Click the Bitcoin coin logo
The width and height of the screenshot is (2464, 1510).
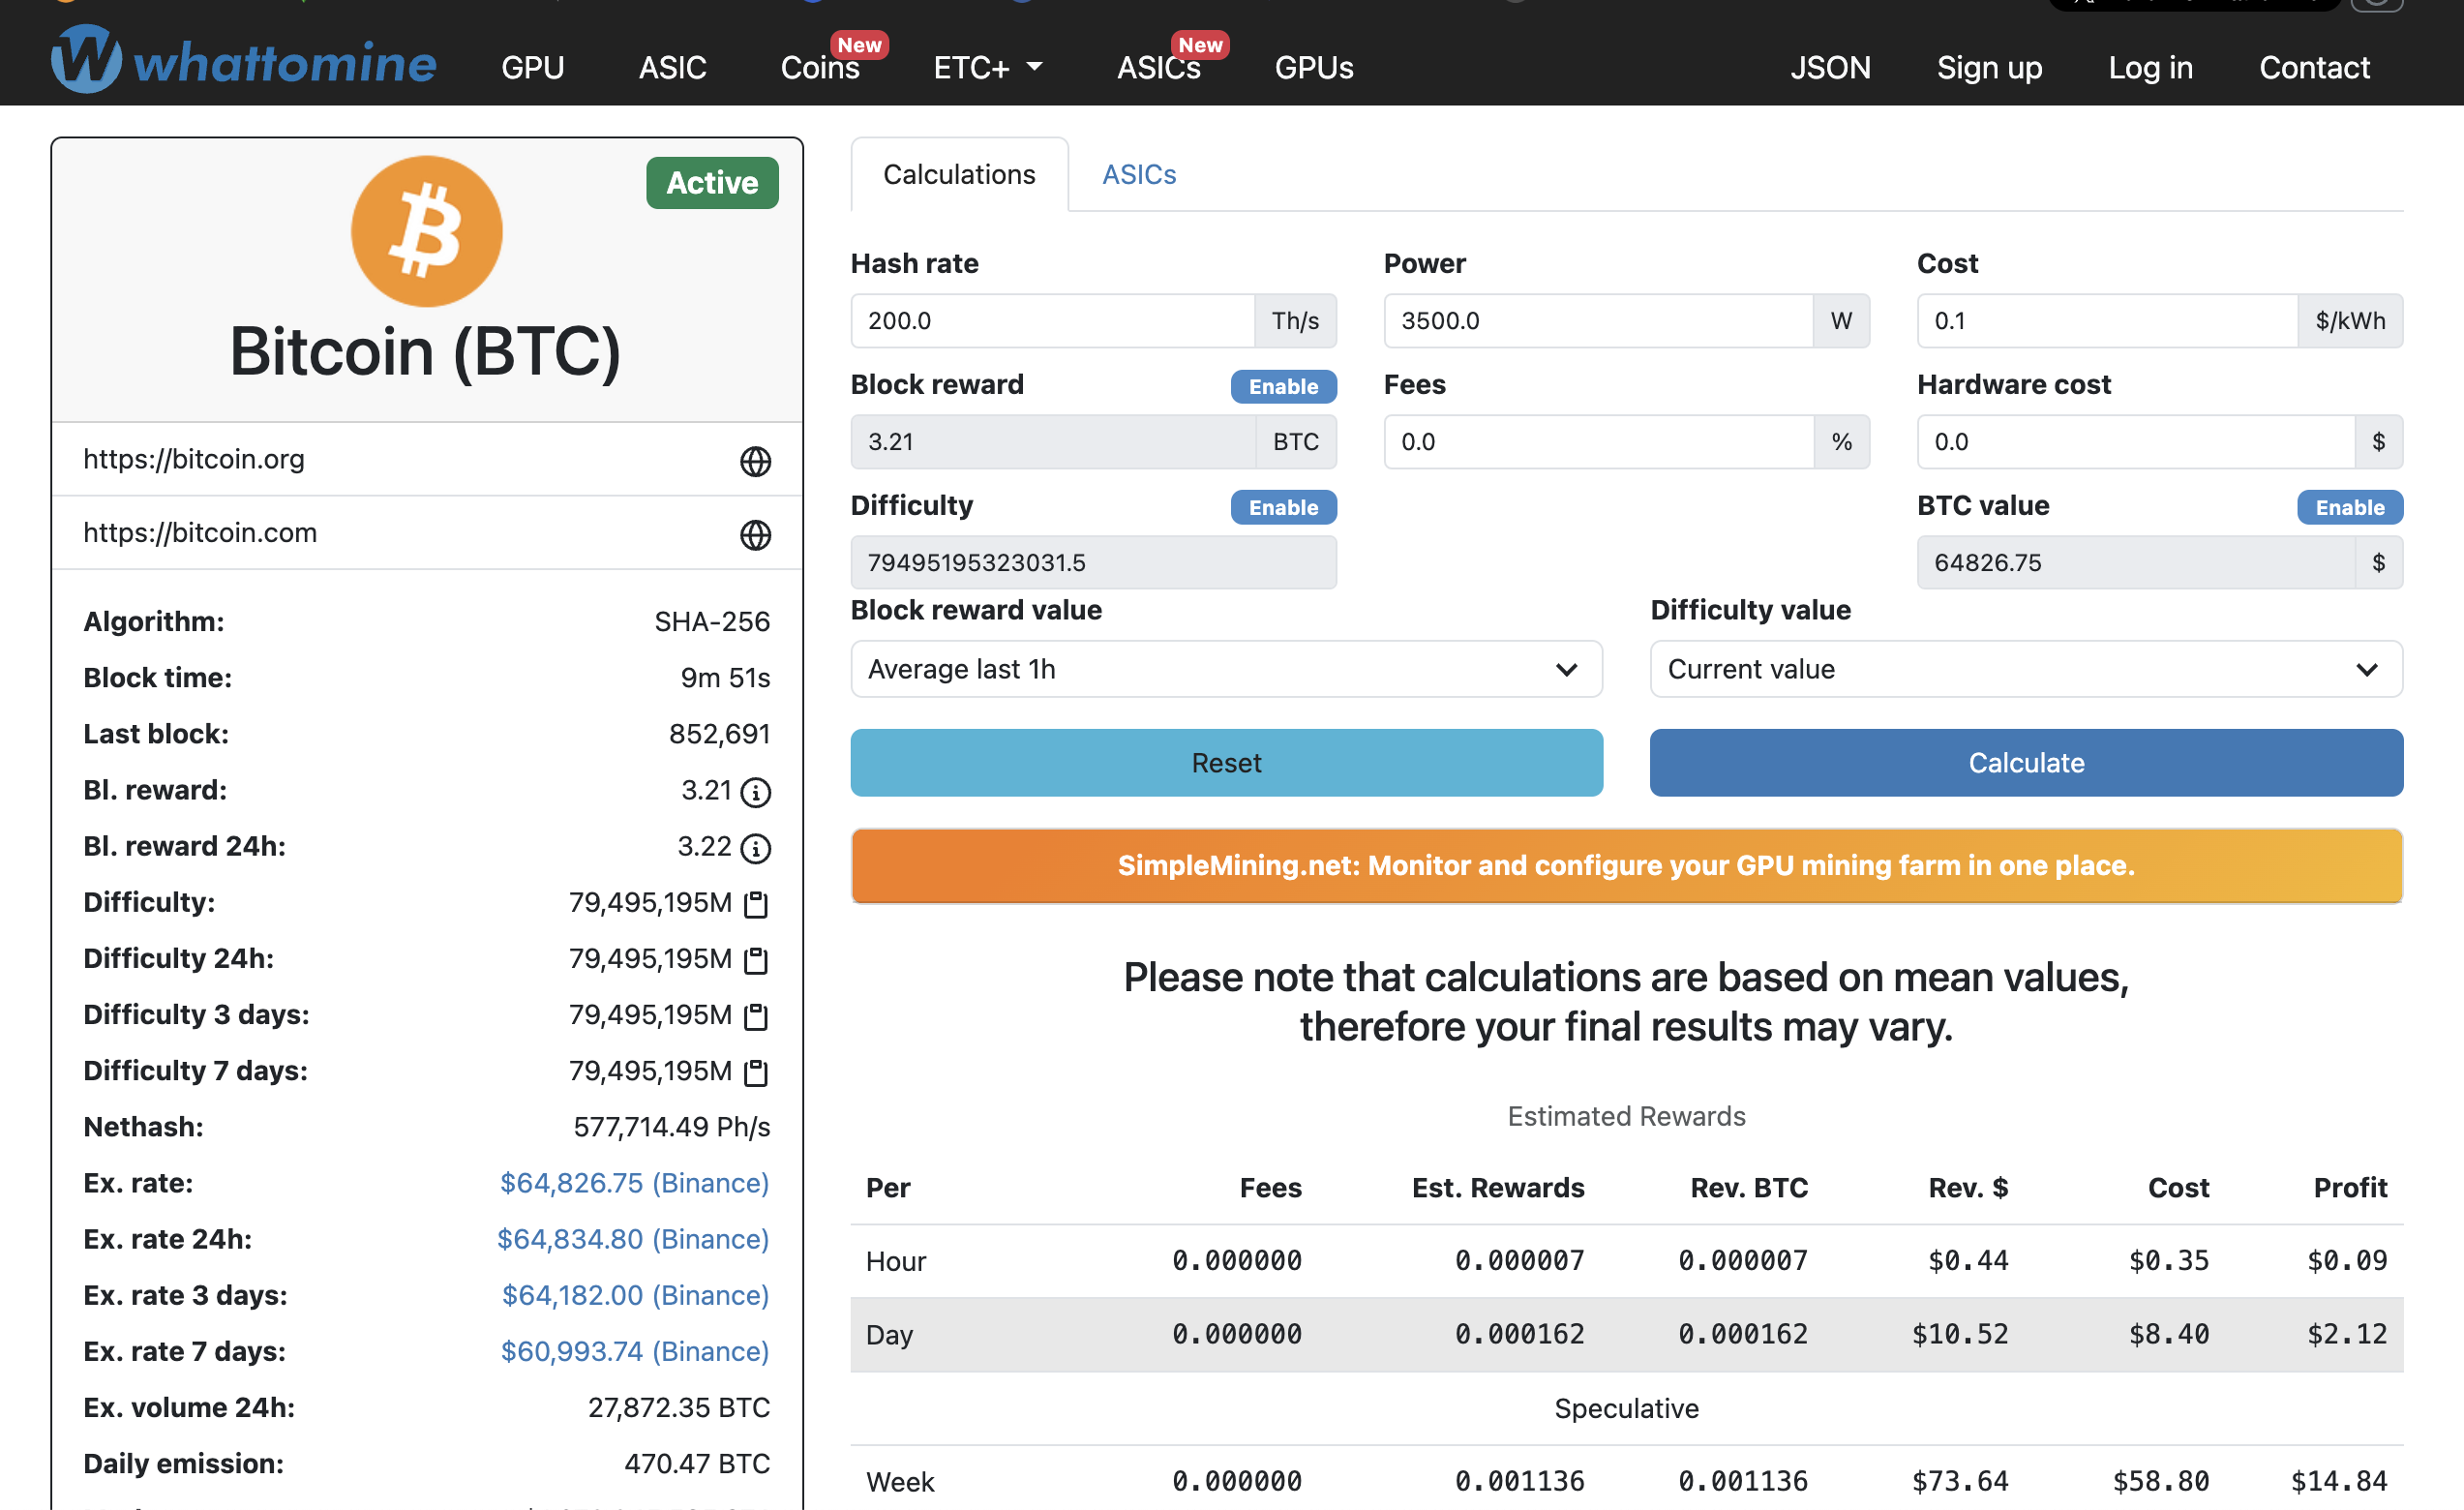point(427,231)
